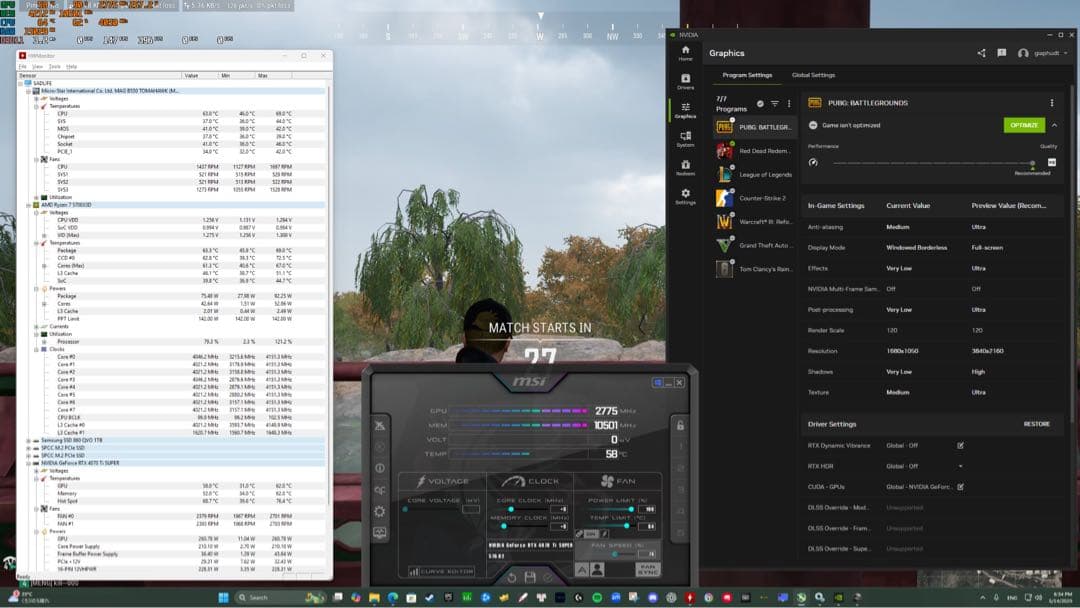
Task: Open Afterburner settings with the gear icon
Action: [x=380, y=509]
